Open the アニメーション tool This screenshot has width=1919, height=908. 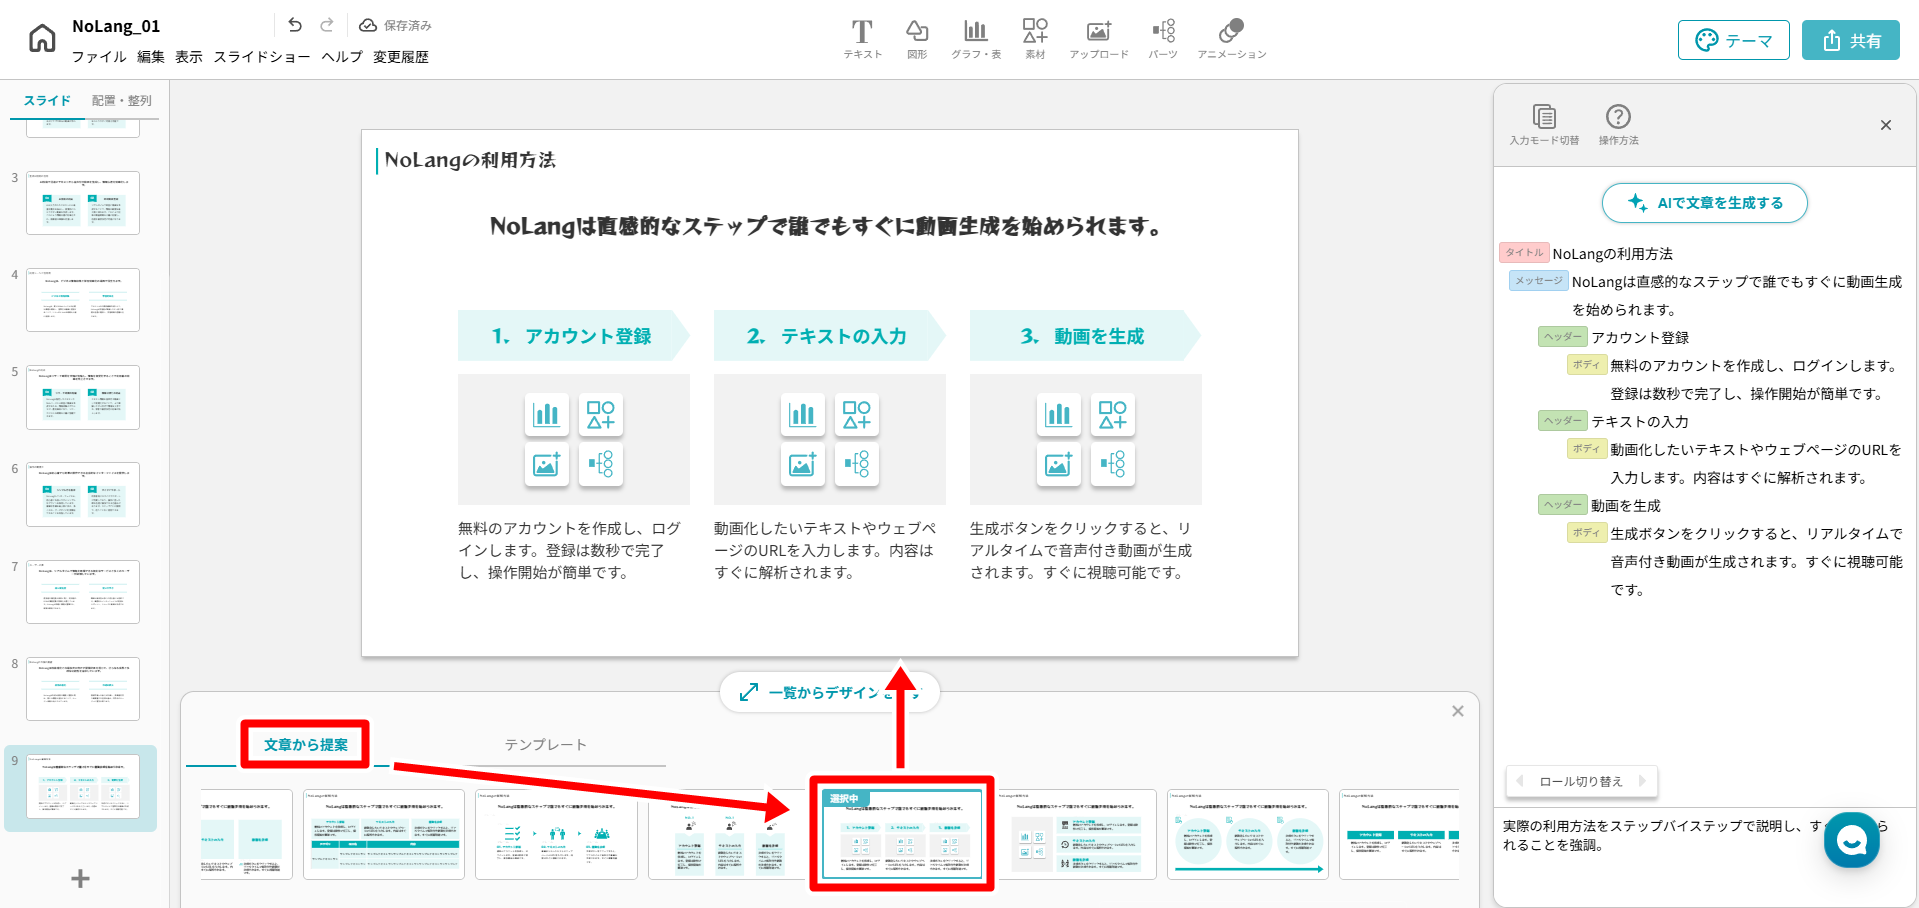pyautogui.click(x=1231, y=39)
